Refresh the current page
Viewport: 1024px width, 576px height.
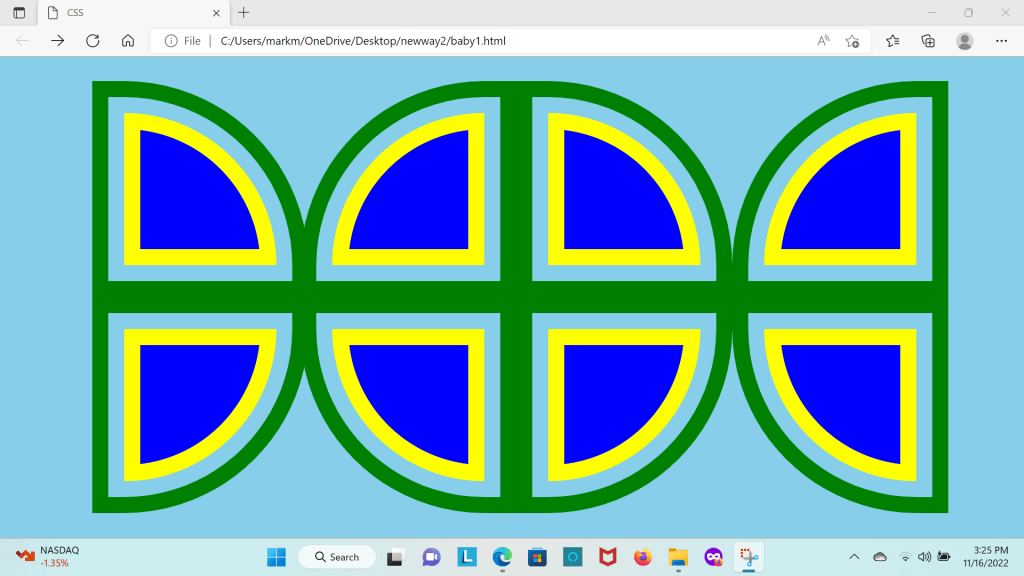click(93, 41)
